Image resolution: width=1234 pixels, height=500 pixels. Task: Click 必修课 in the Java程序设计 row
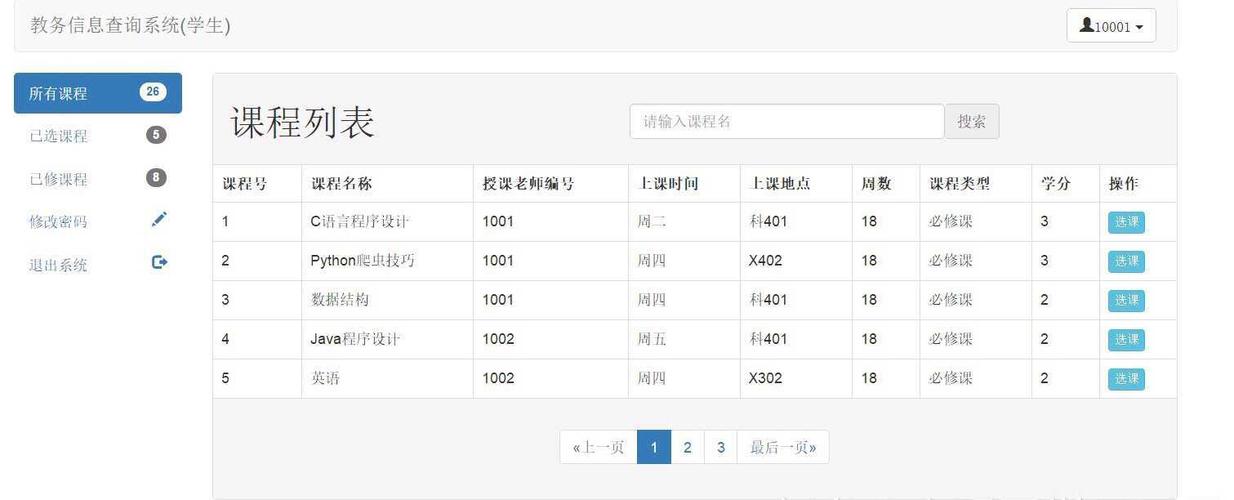point(951,339)
